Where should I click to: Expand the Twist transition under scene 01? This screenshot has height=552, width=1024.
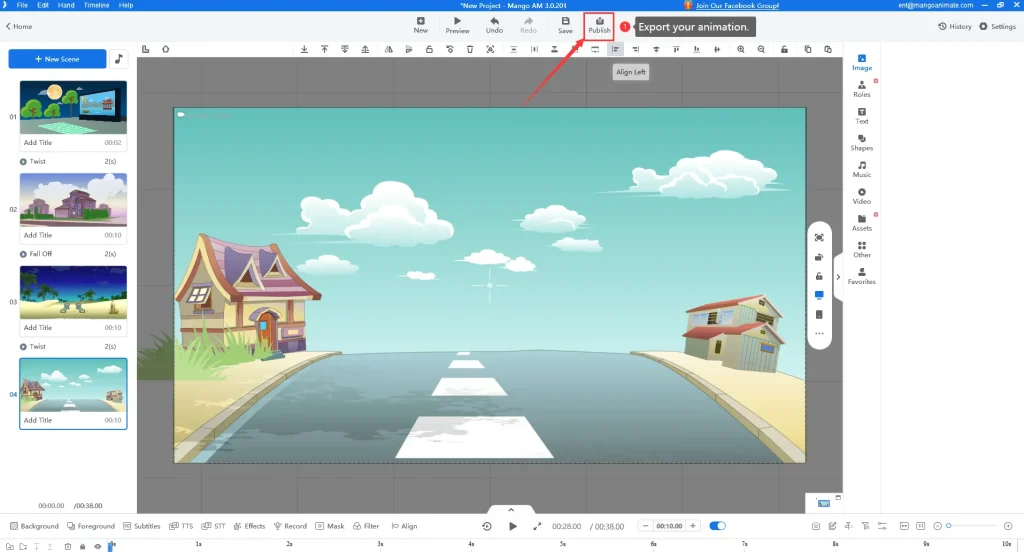tap(23, 161)
